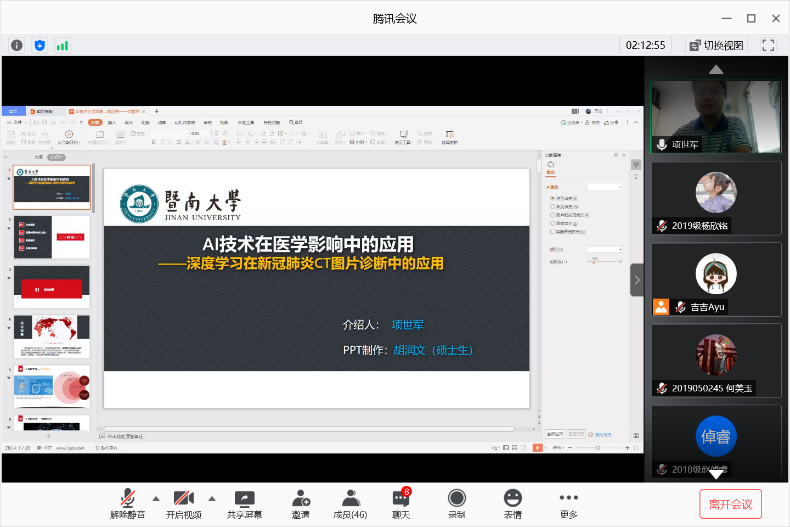Image resolution: width=790 pixels, height=527 pixels.
Task: Open the invite participants icon
Action: point(300,503)
